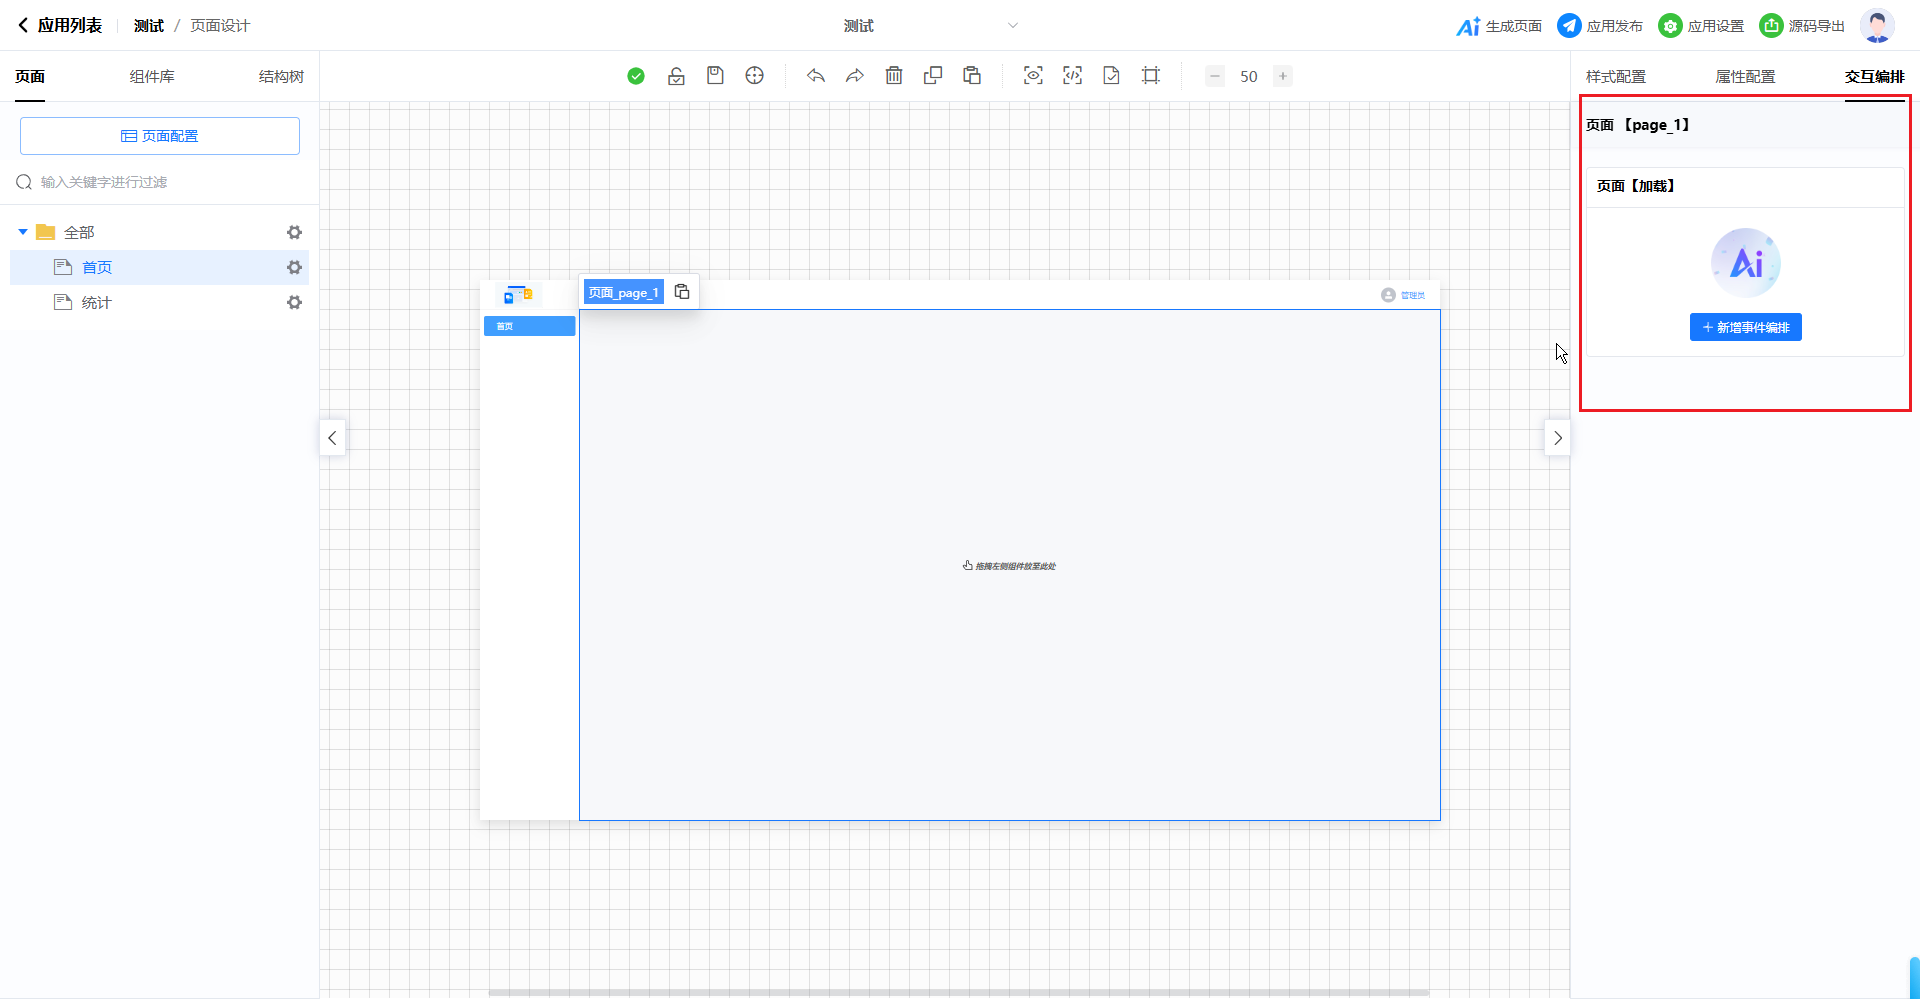Click the undo arrow icon
This screenshot has width=1920, height=999.
click(x=816, y=76)
